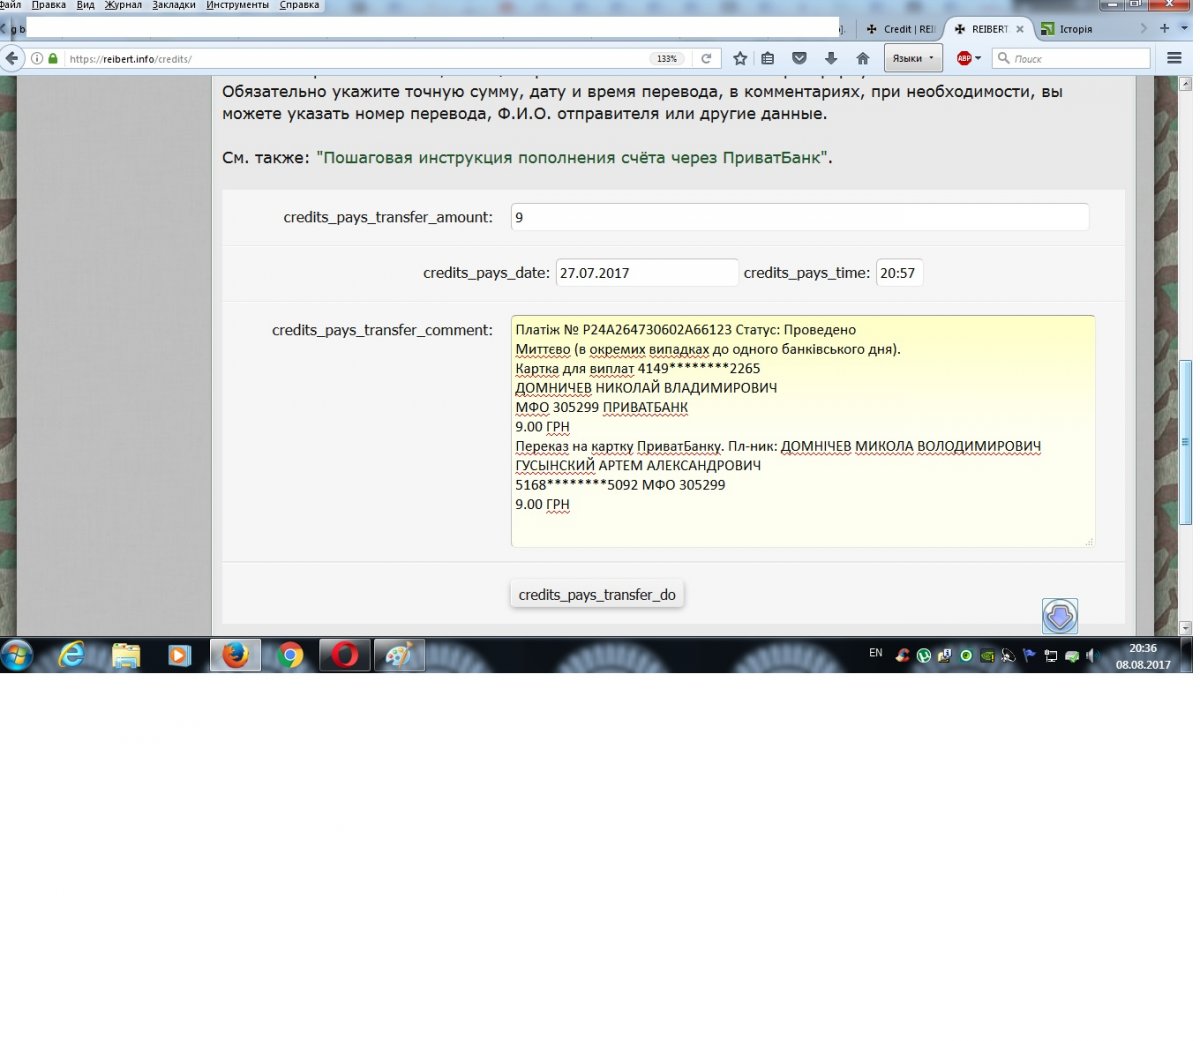Open the Закладки menu
1200x1041 pixels.
point(174,5)
